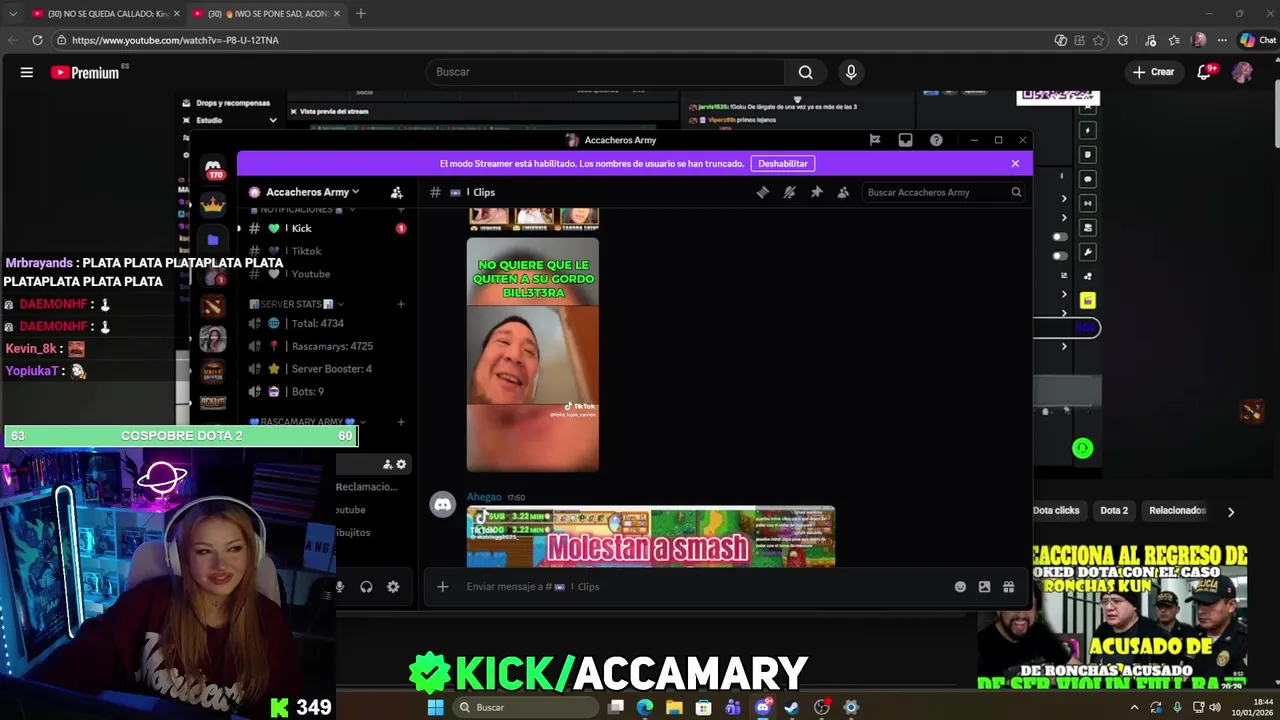Open Discord help question mark icon
The height and width of the screenshot is (720, 1280).
[x=936, y=140]
